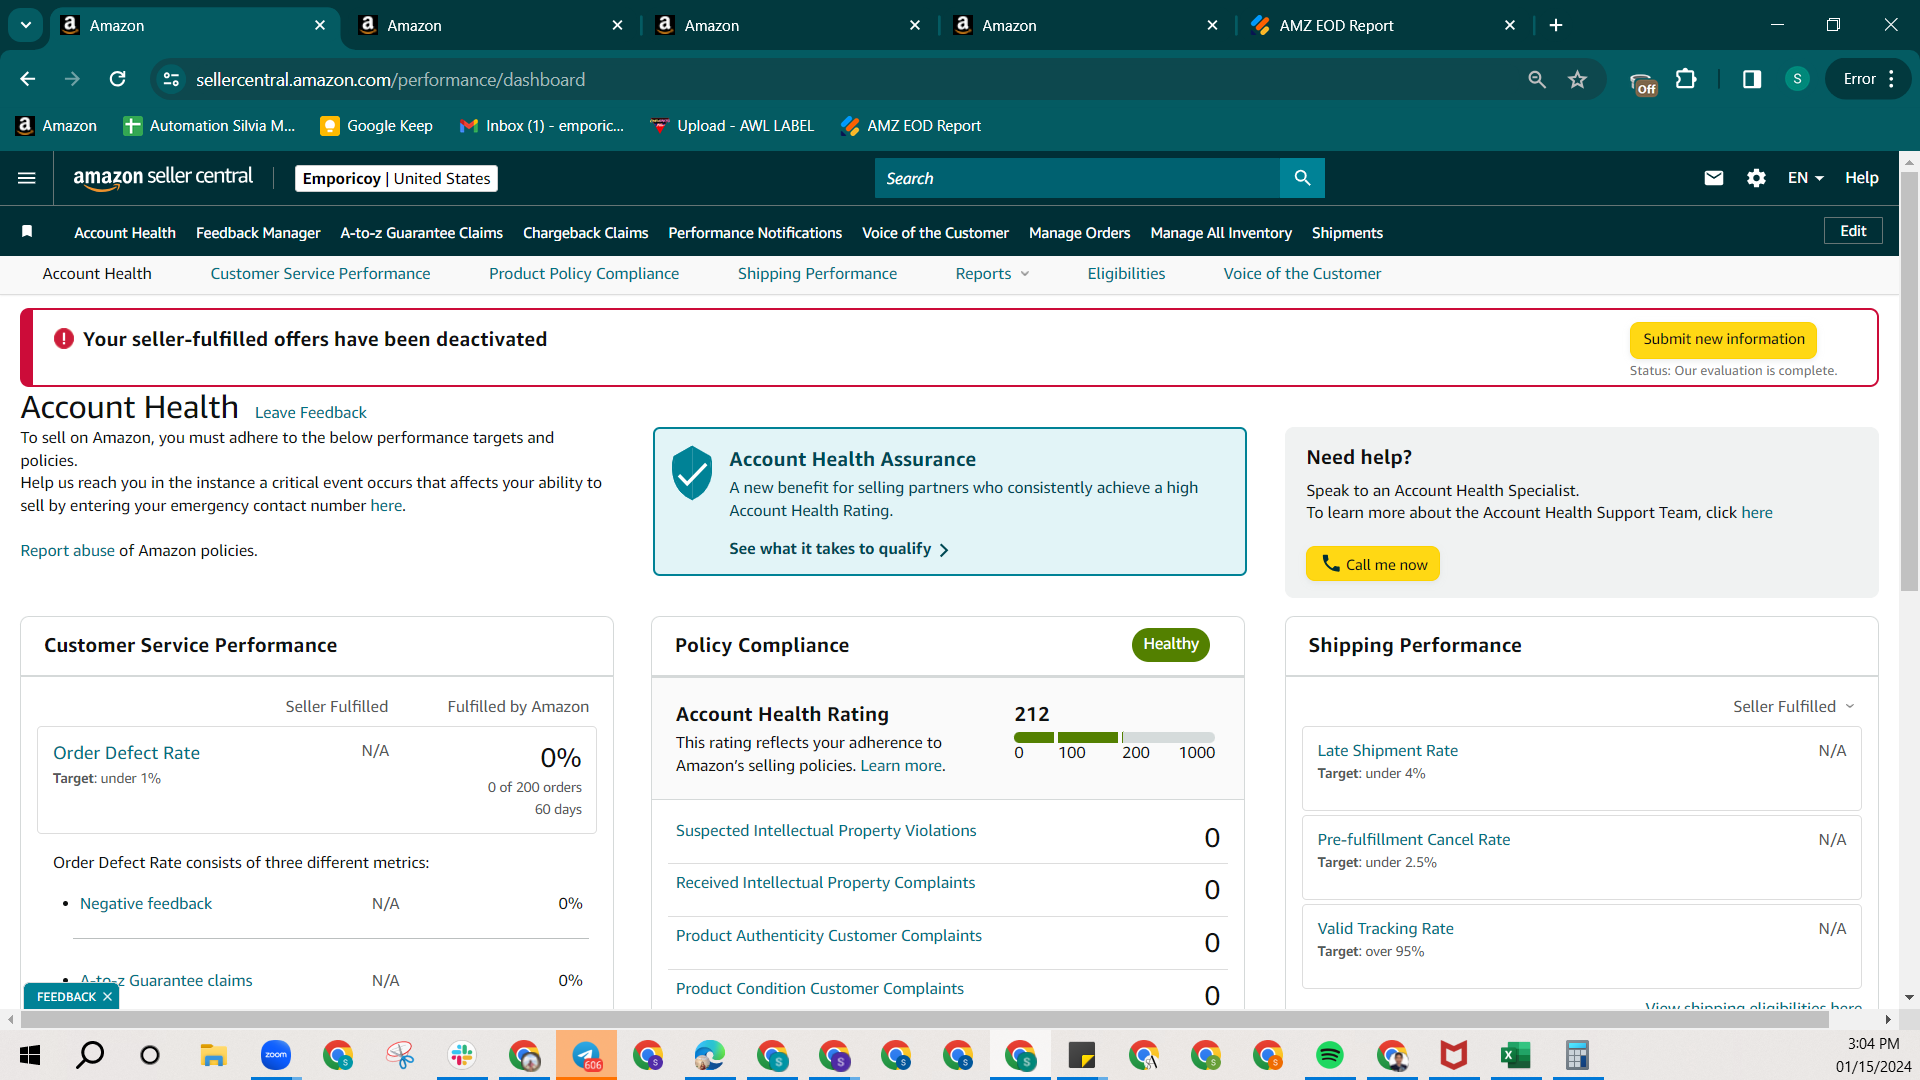
Task: Open the Order Defect Rate link
Action: tap(126, 753)
